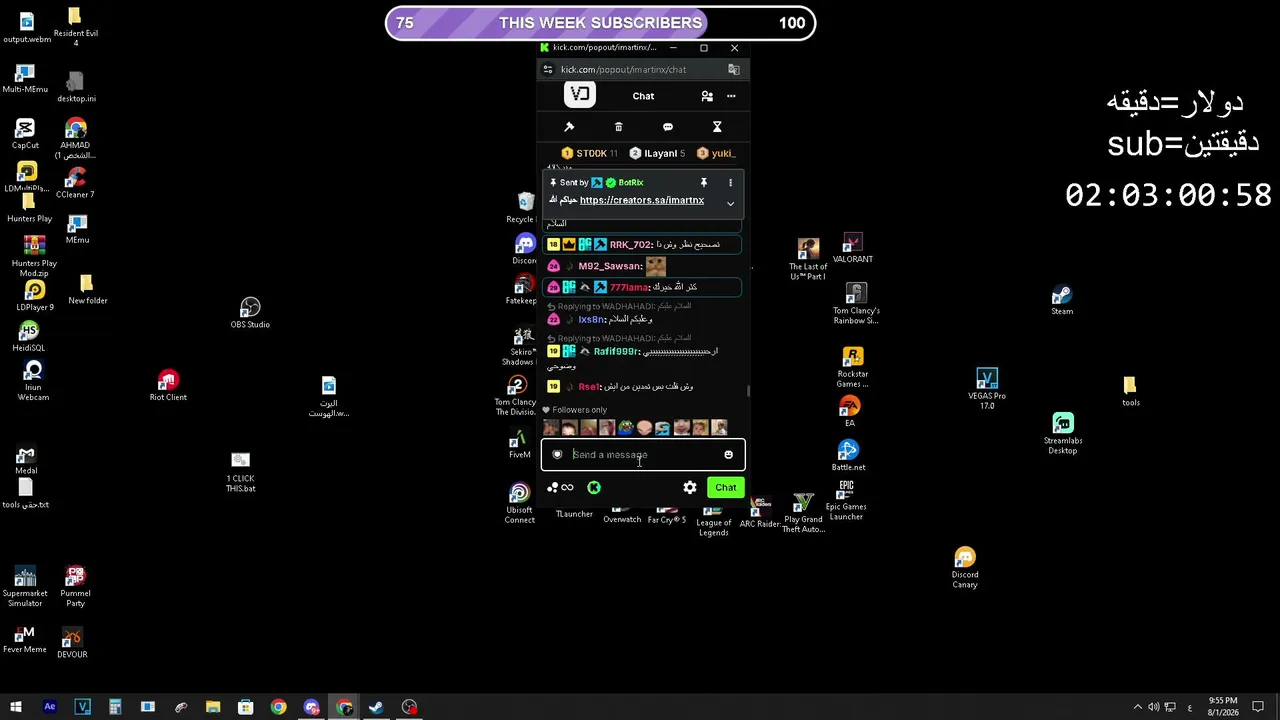Viewport: 1280px width, 720px height.
Task: Open Epic Games Launcher shortcut
Action: (x=846, y=500)
